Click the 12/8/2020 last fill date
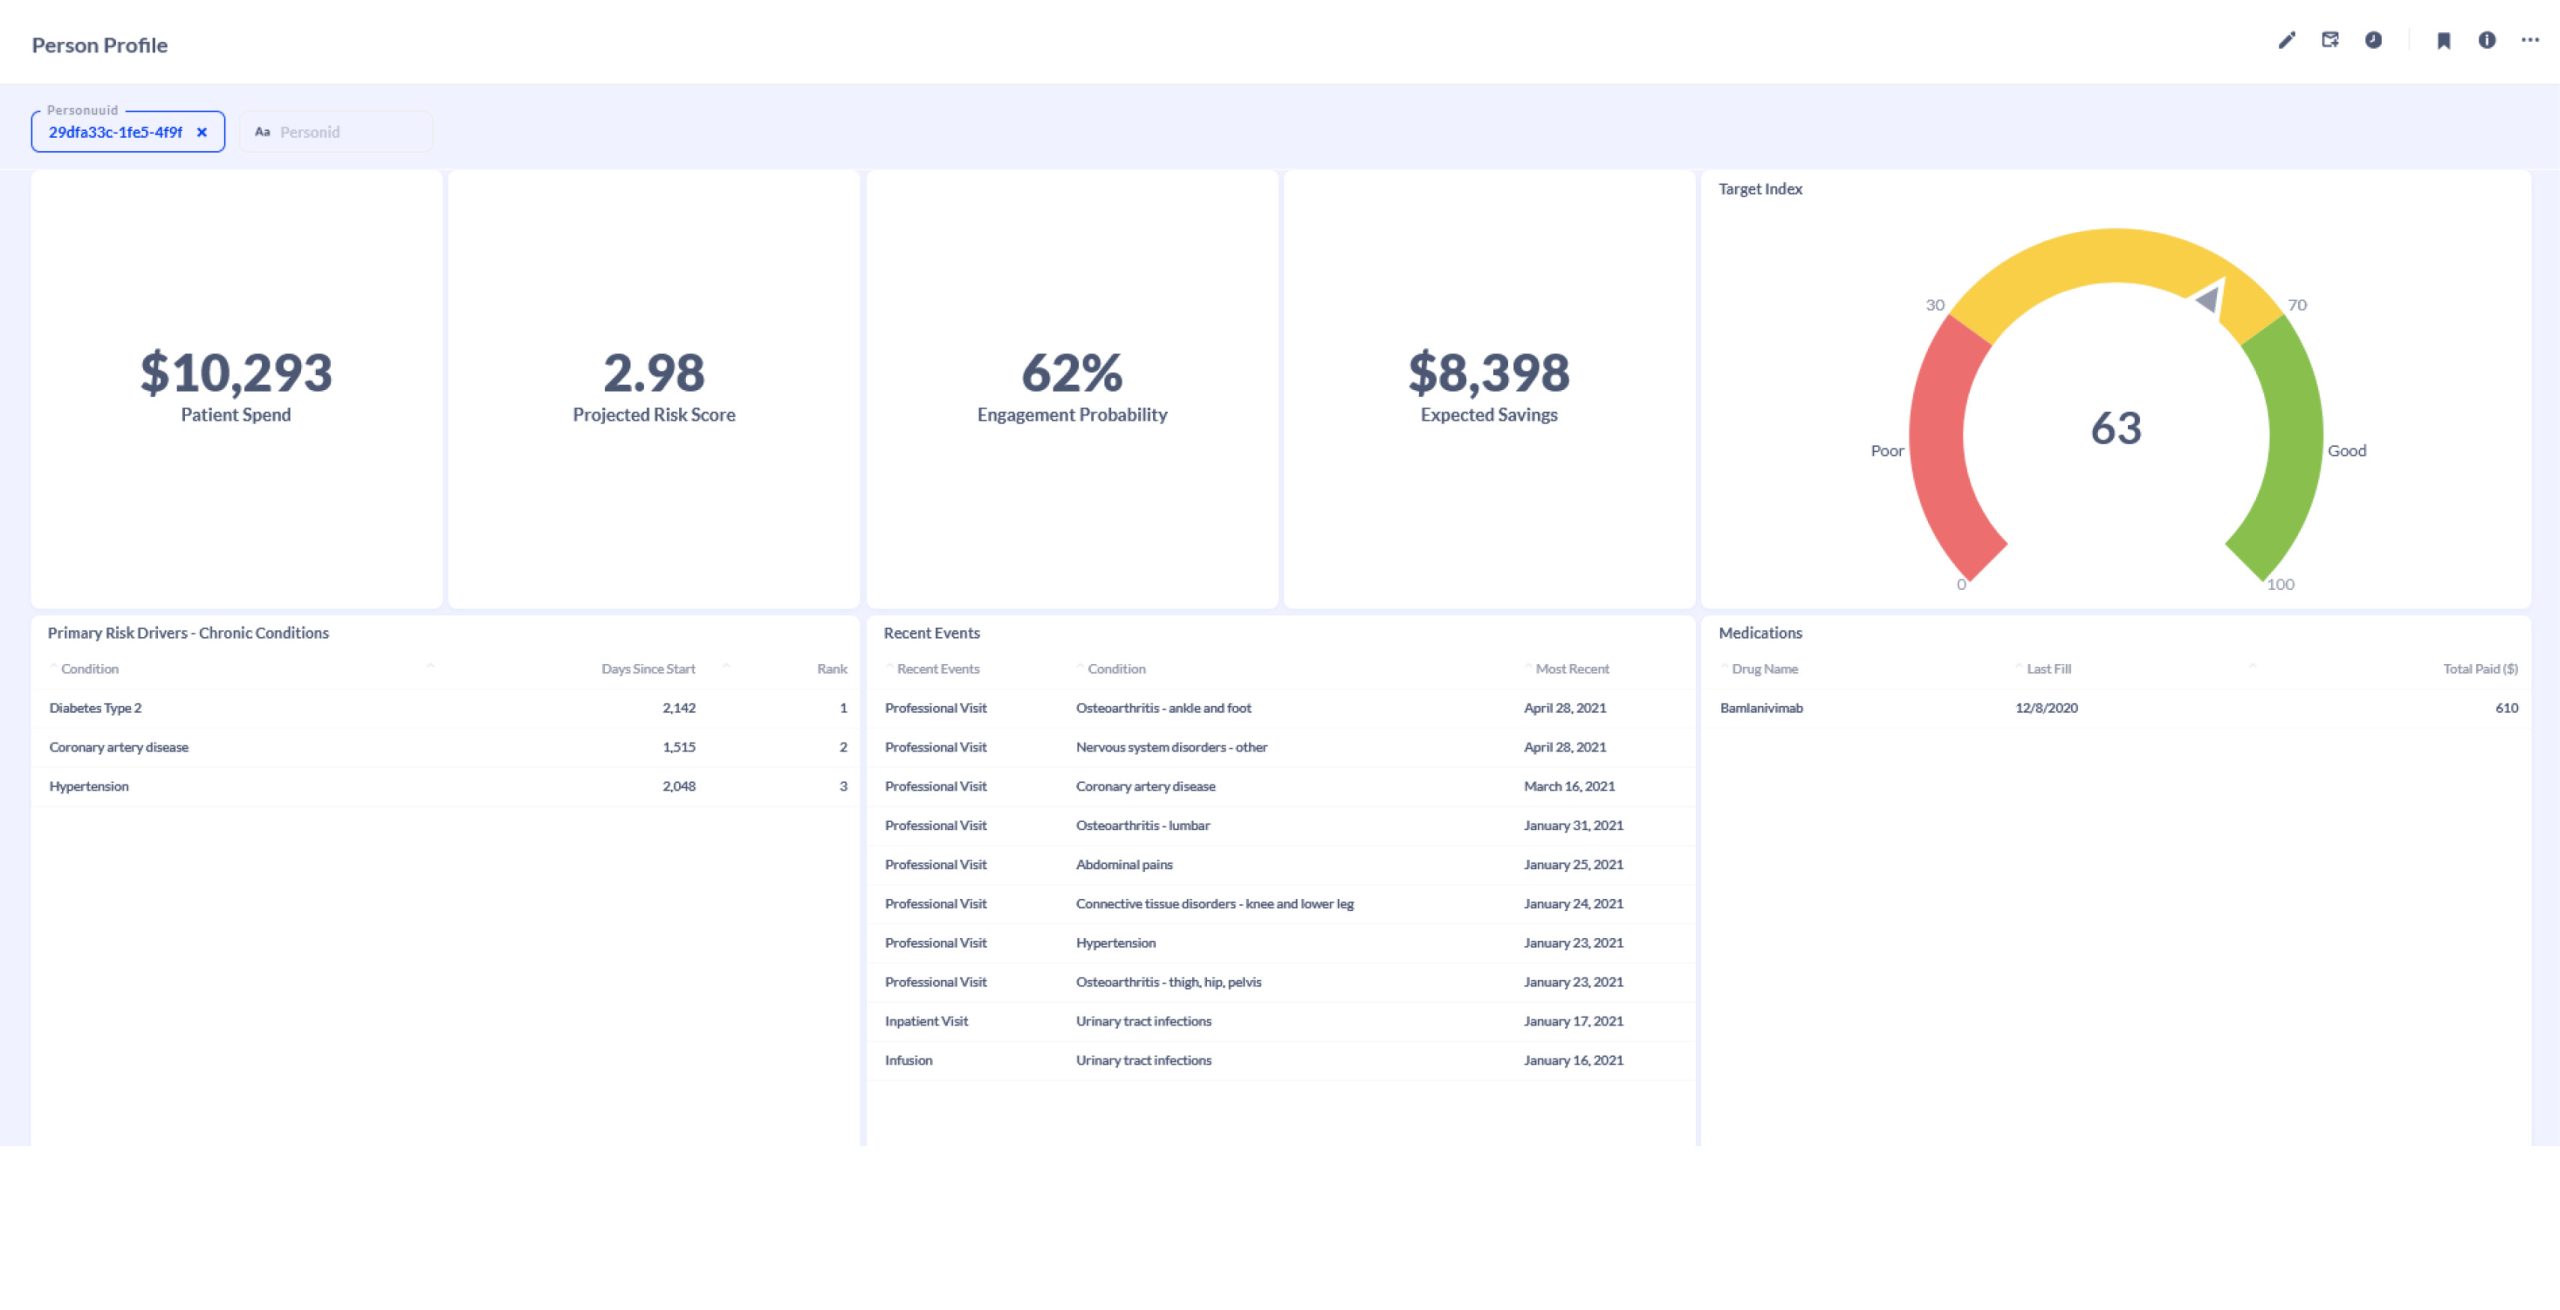Viewport: 2560px width, 1310px height. (2046, 708)
